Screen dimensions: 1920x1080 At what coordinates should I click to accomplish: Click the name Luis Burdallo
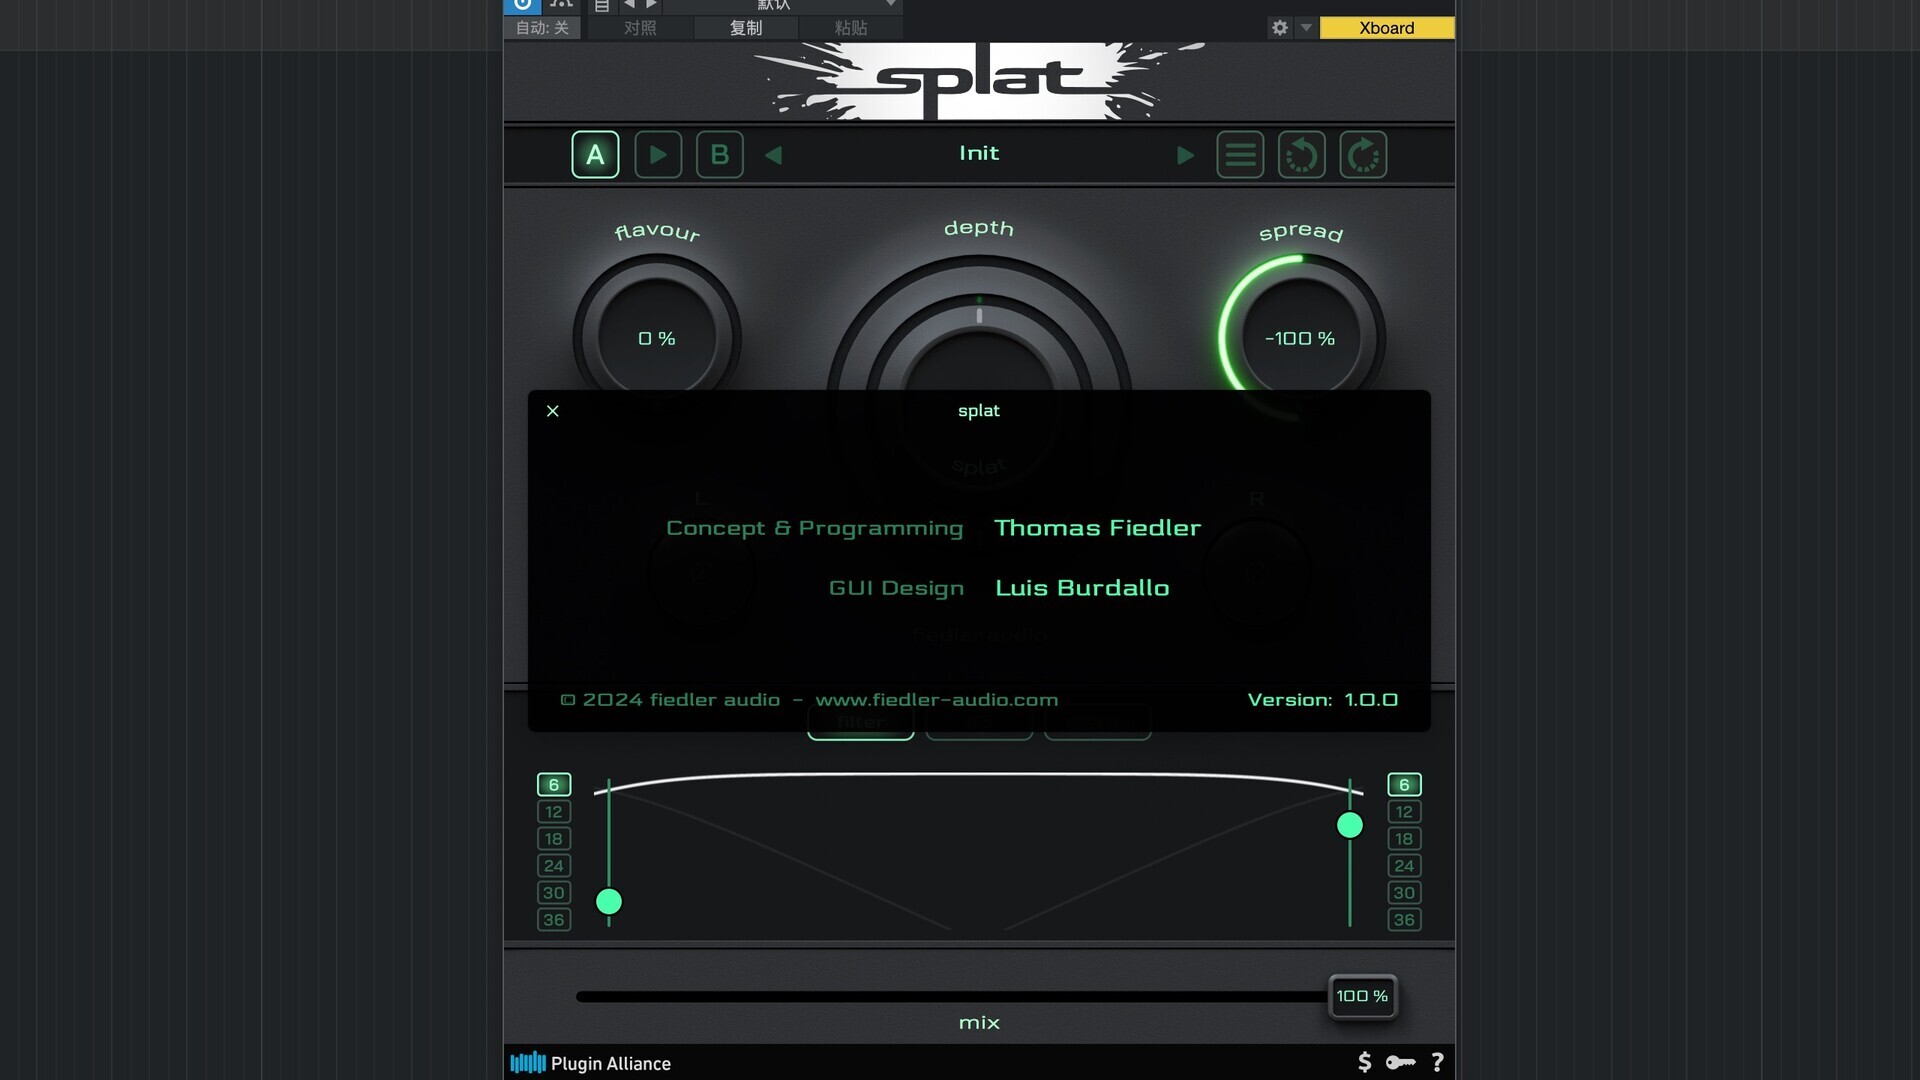coord(1082,588)
